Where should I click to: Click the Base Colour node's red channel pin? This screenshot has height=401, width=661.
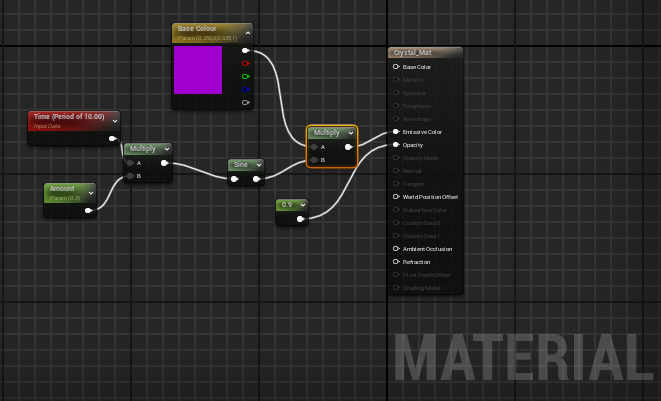[246, 63]
